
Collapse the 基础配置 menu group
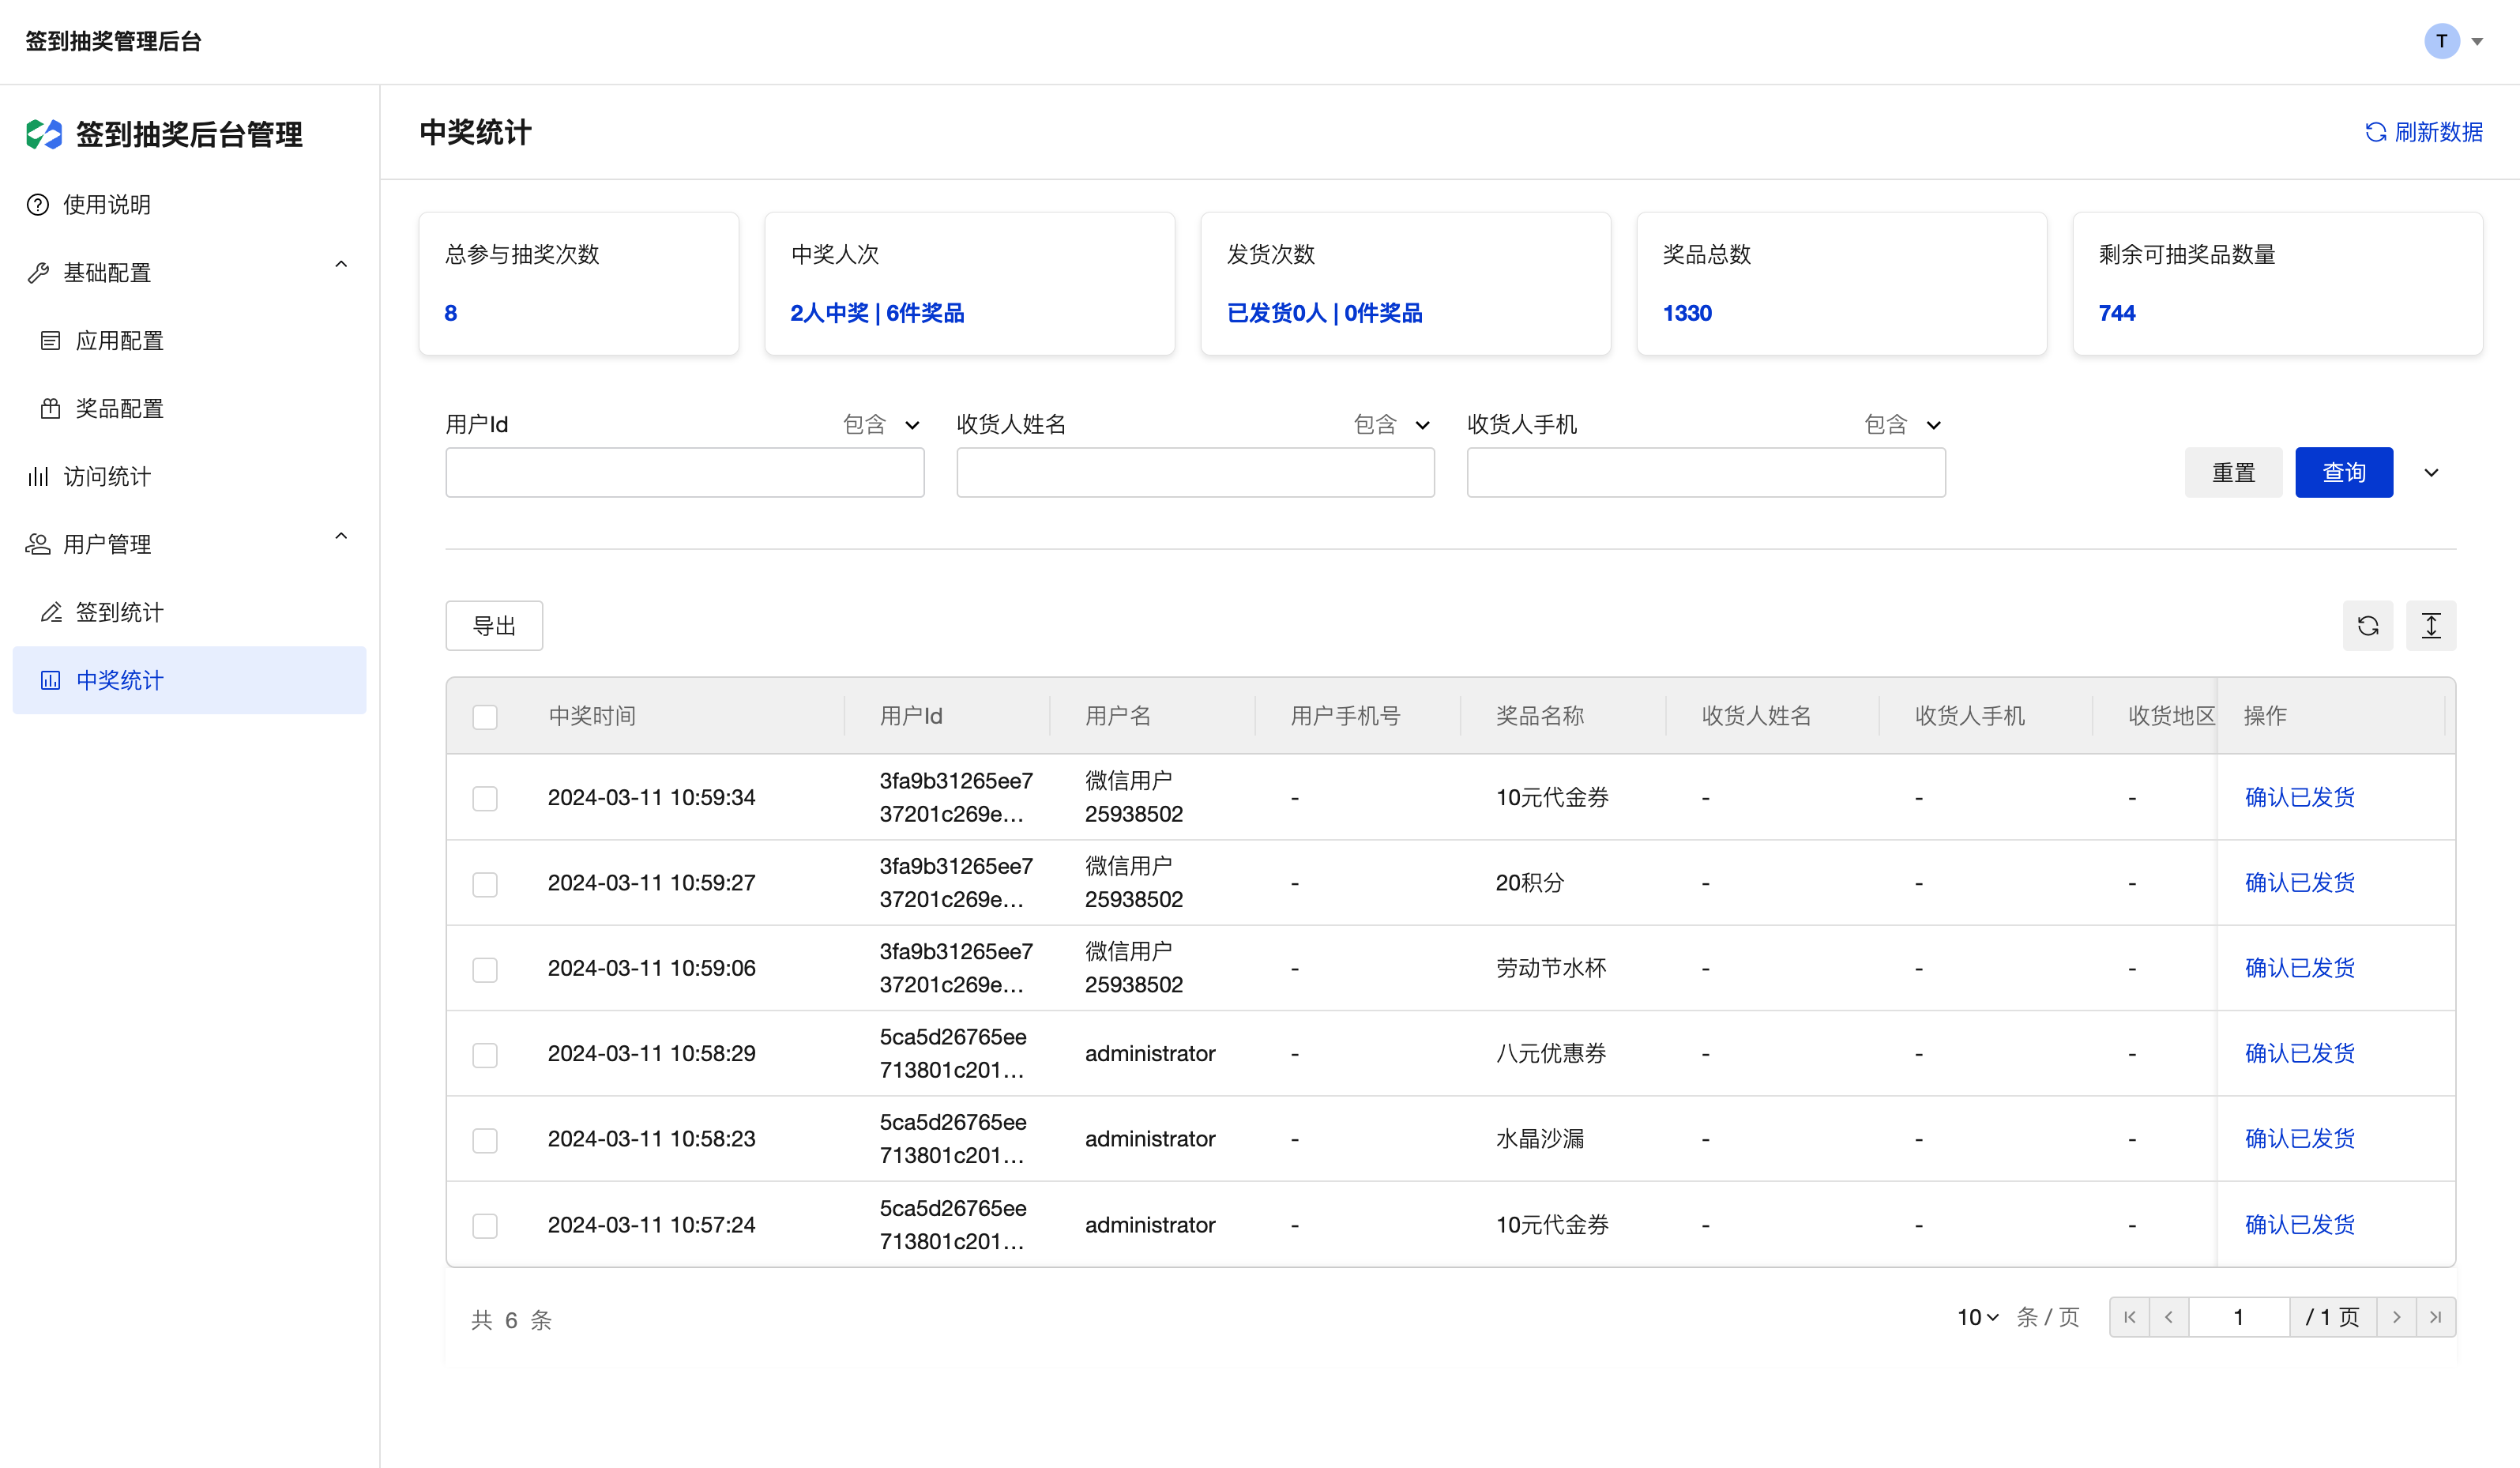click(x=341, y=265)
